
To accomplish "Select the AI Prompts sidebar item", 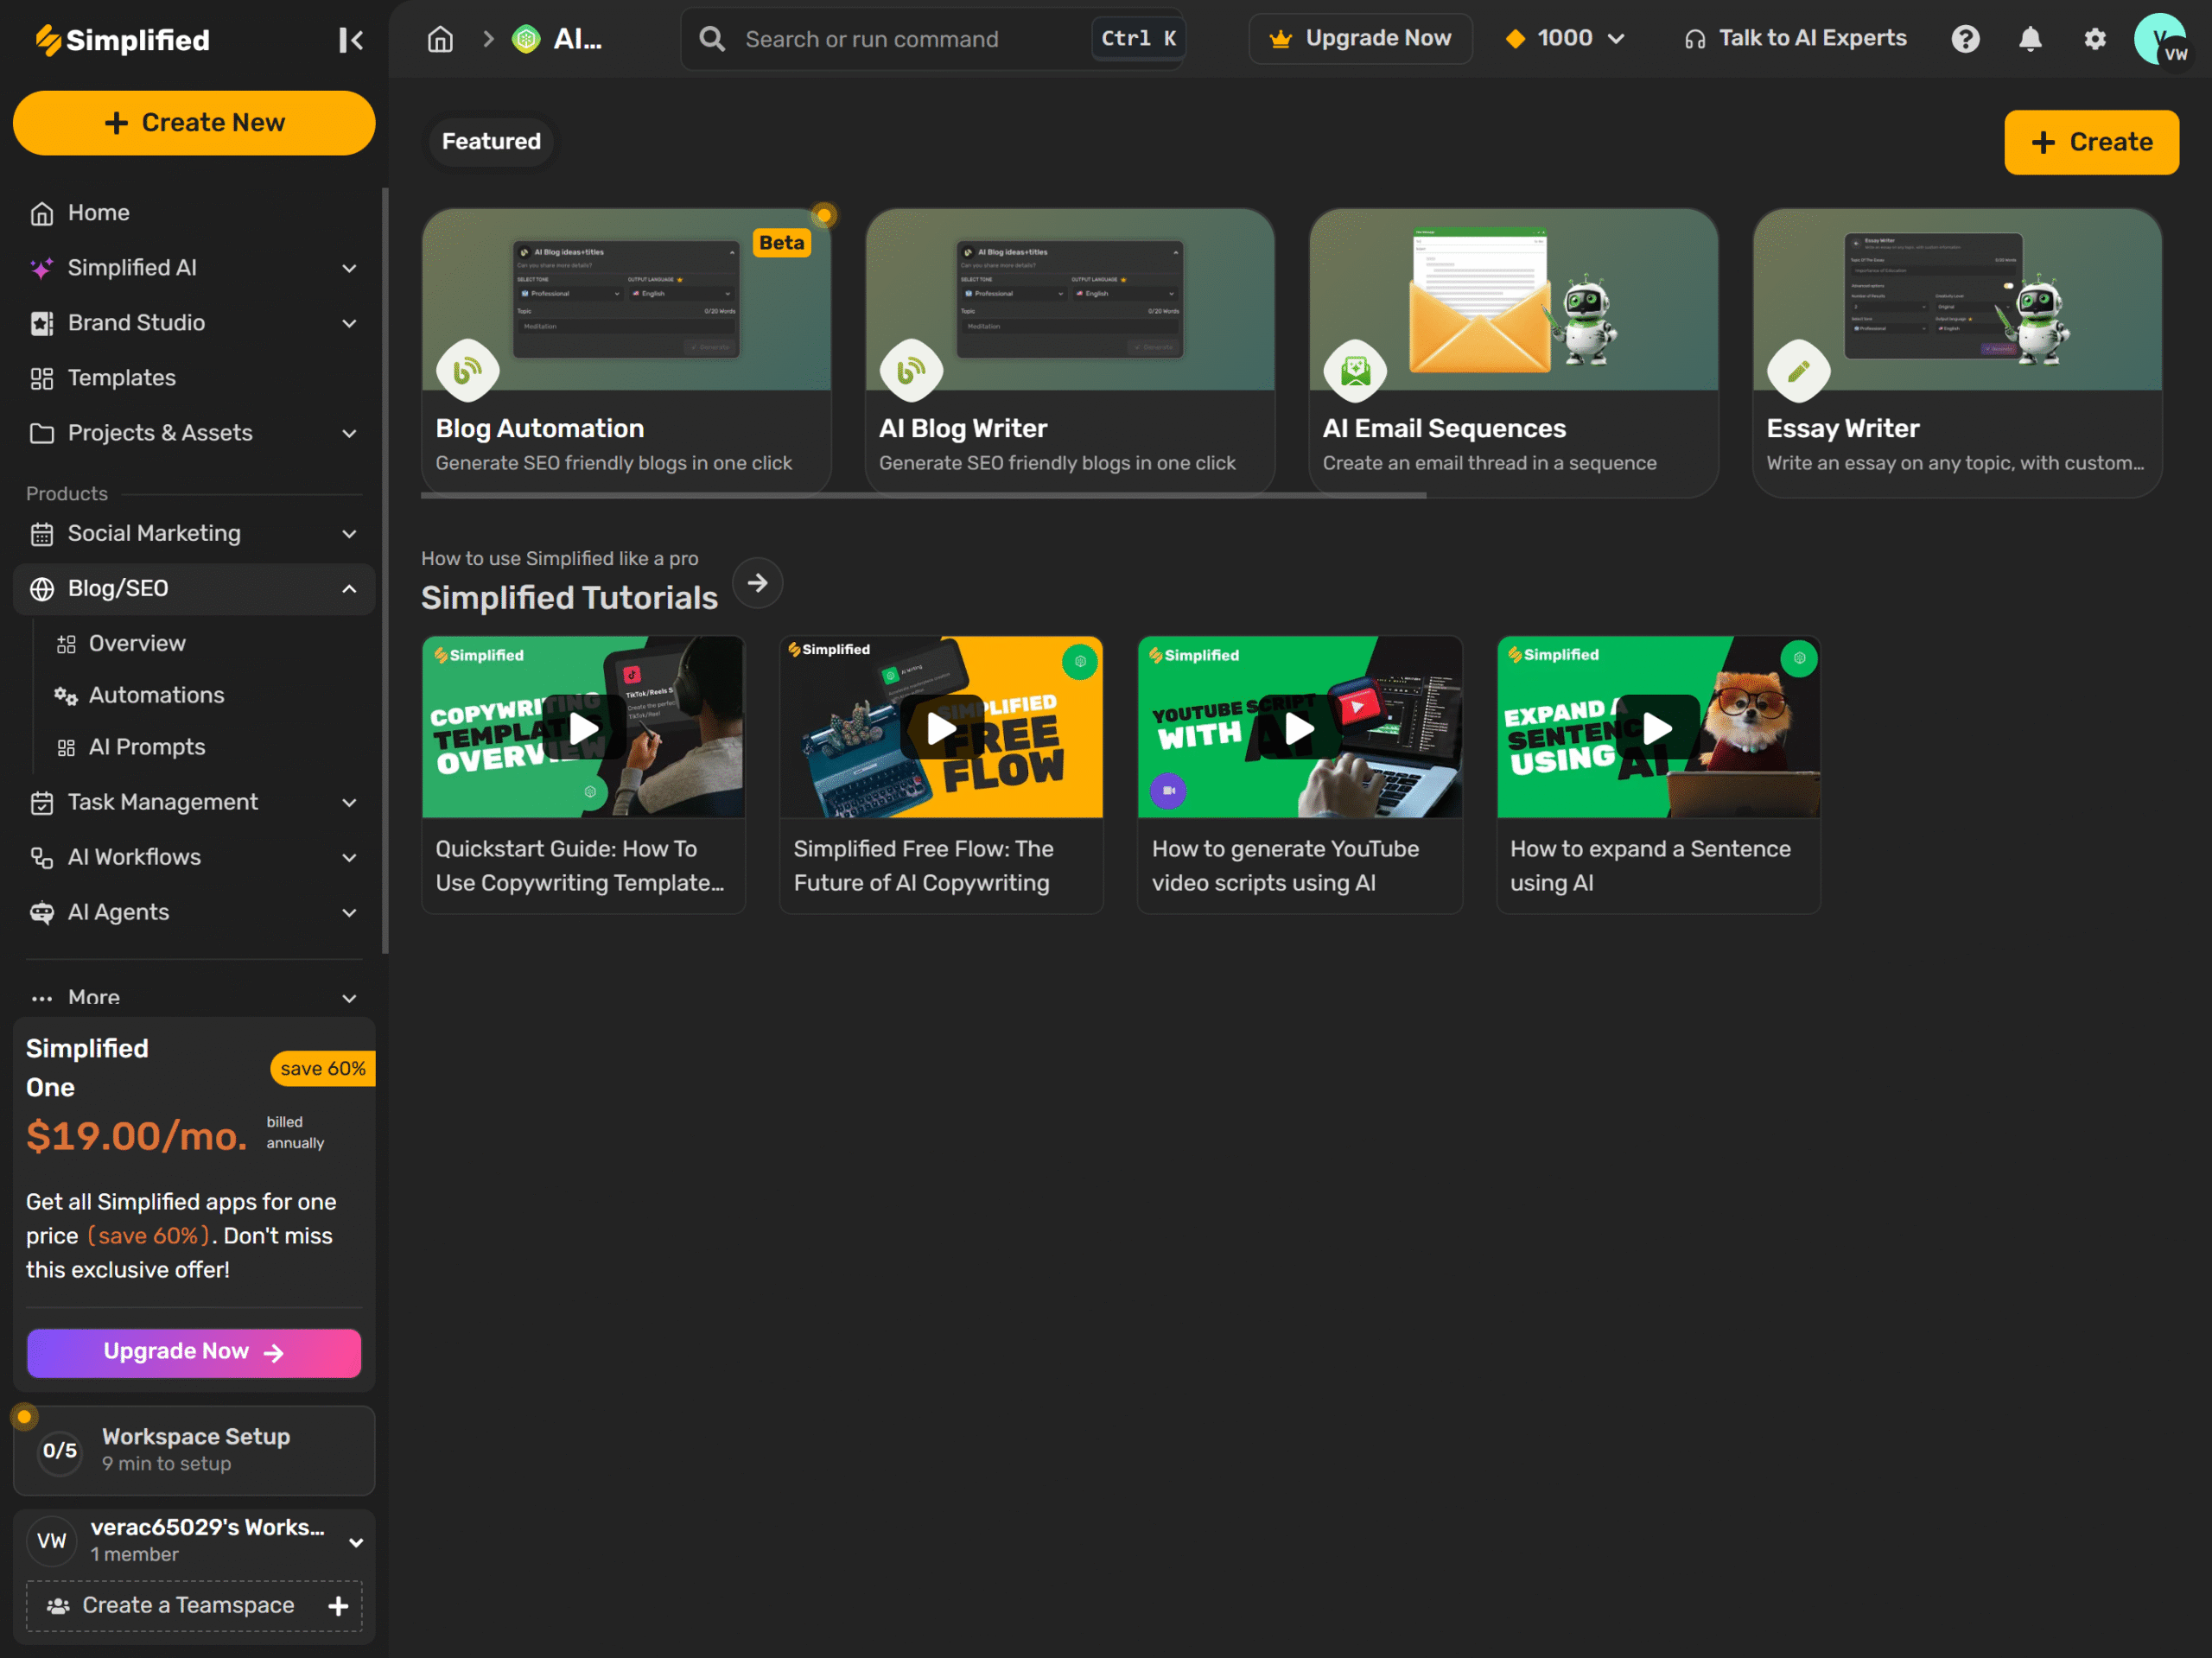I will (146, 747).
